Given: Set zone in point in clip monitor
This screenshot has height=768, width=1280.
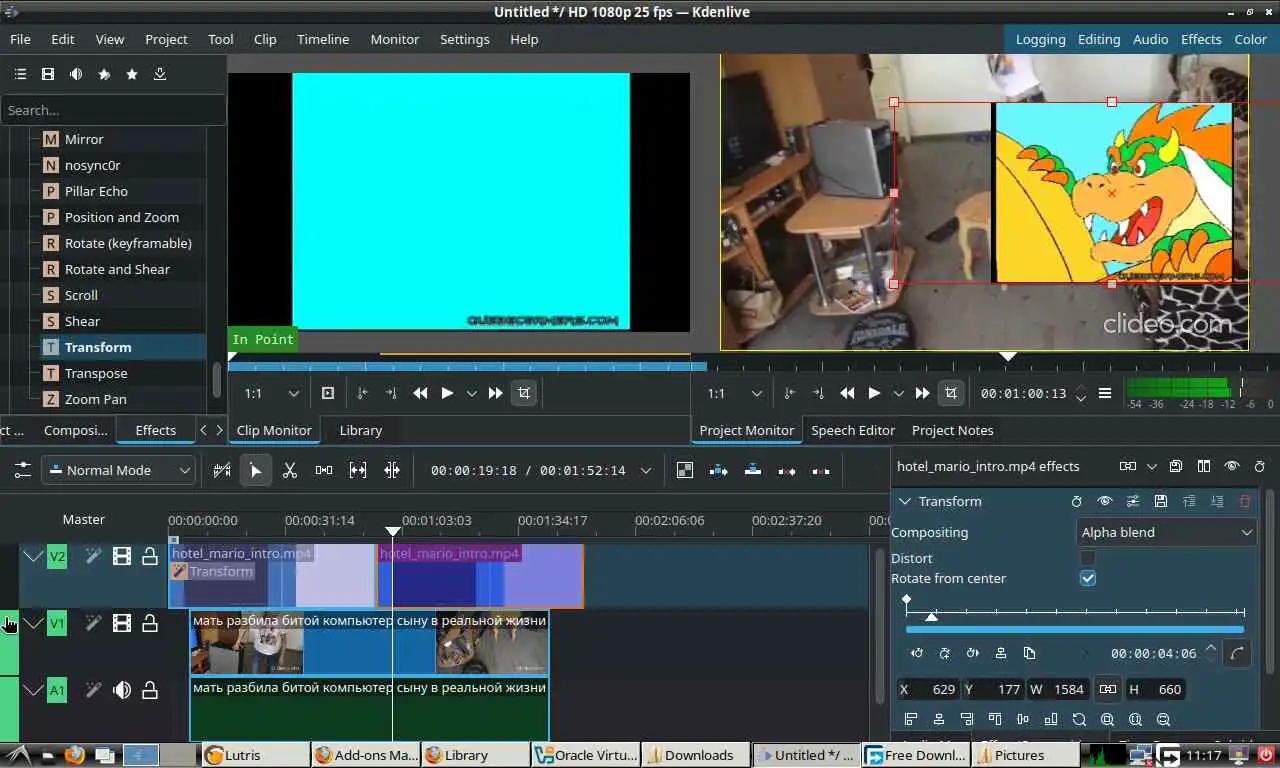Looking at the screenshot, I should tap(362, 393).
